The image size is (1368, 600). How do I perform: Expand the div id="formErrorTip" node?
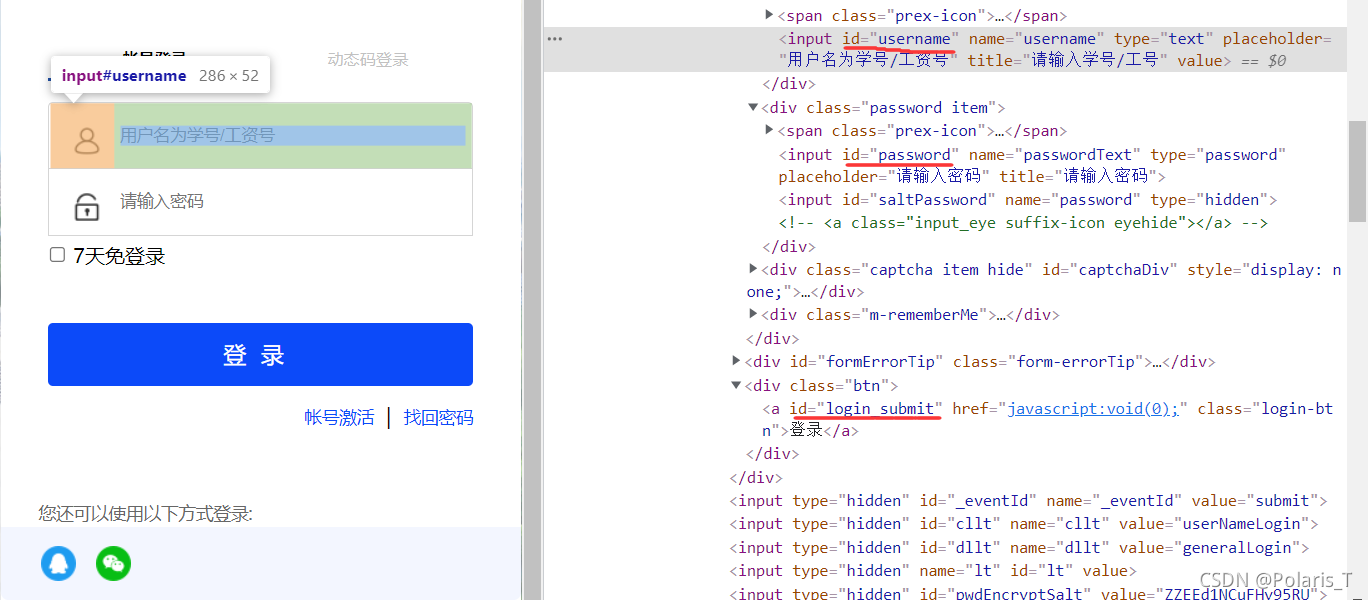737,361
